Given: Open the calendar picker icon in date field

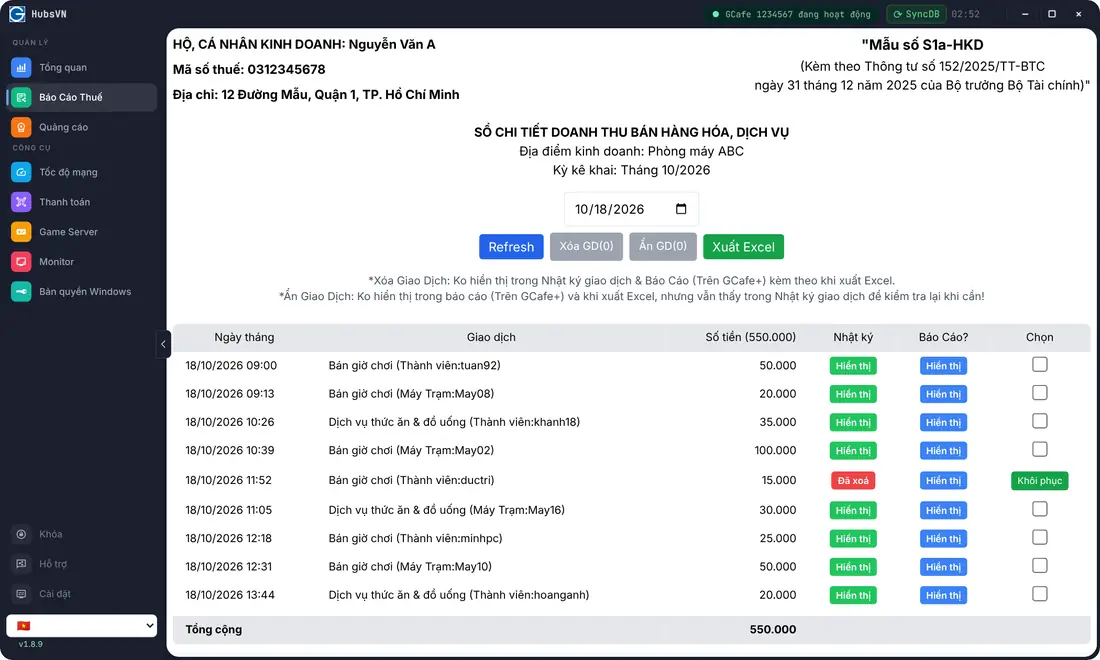Looking at the screenshot, I should click(x=680, y=209).
